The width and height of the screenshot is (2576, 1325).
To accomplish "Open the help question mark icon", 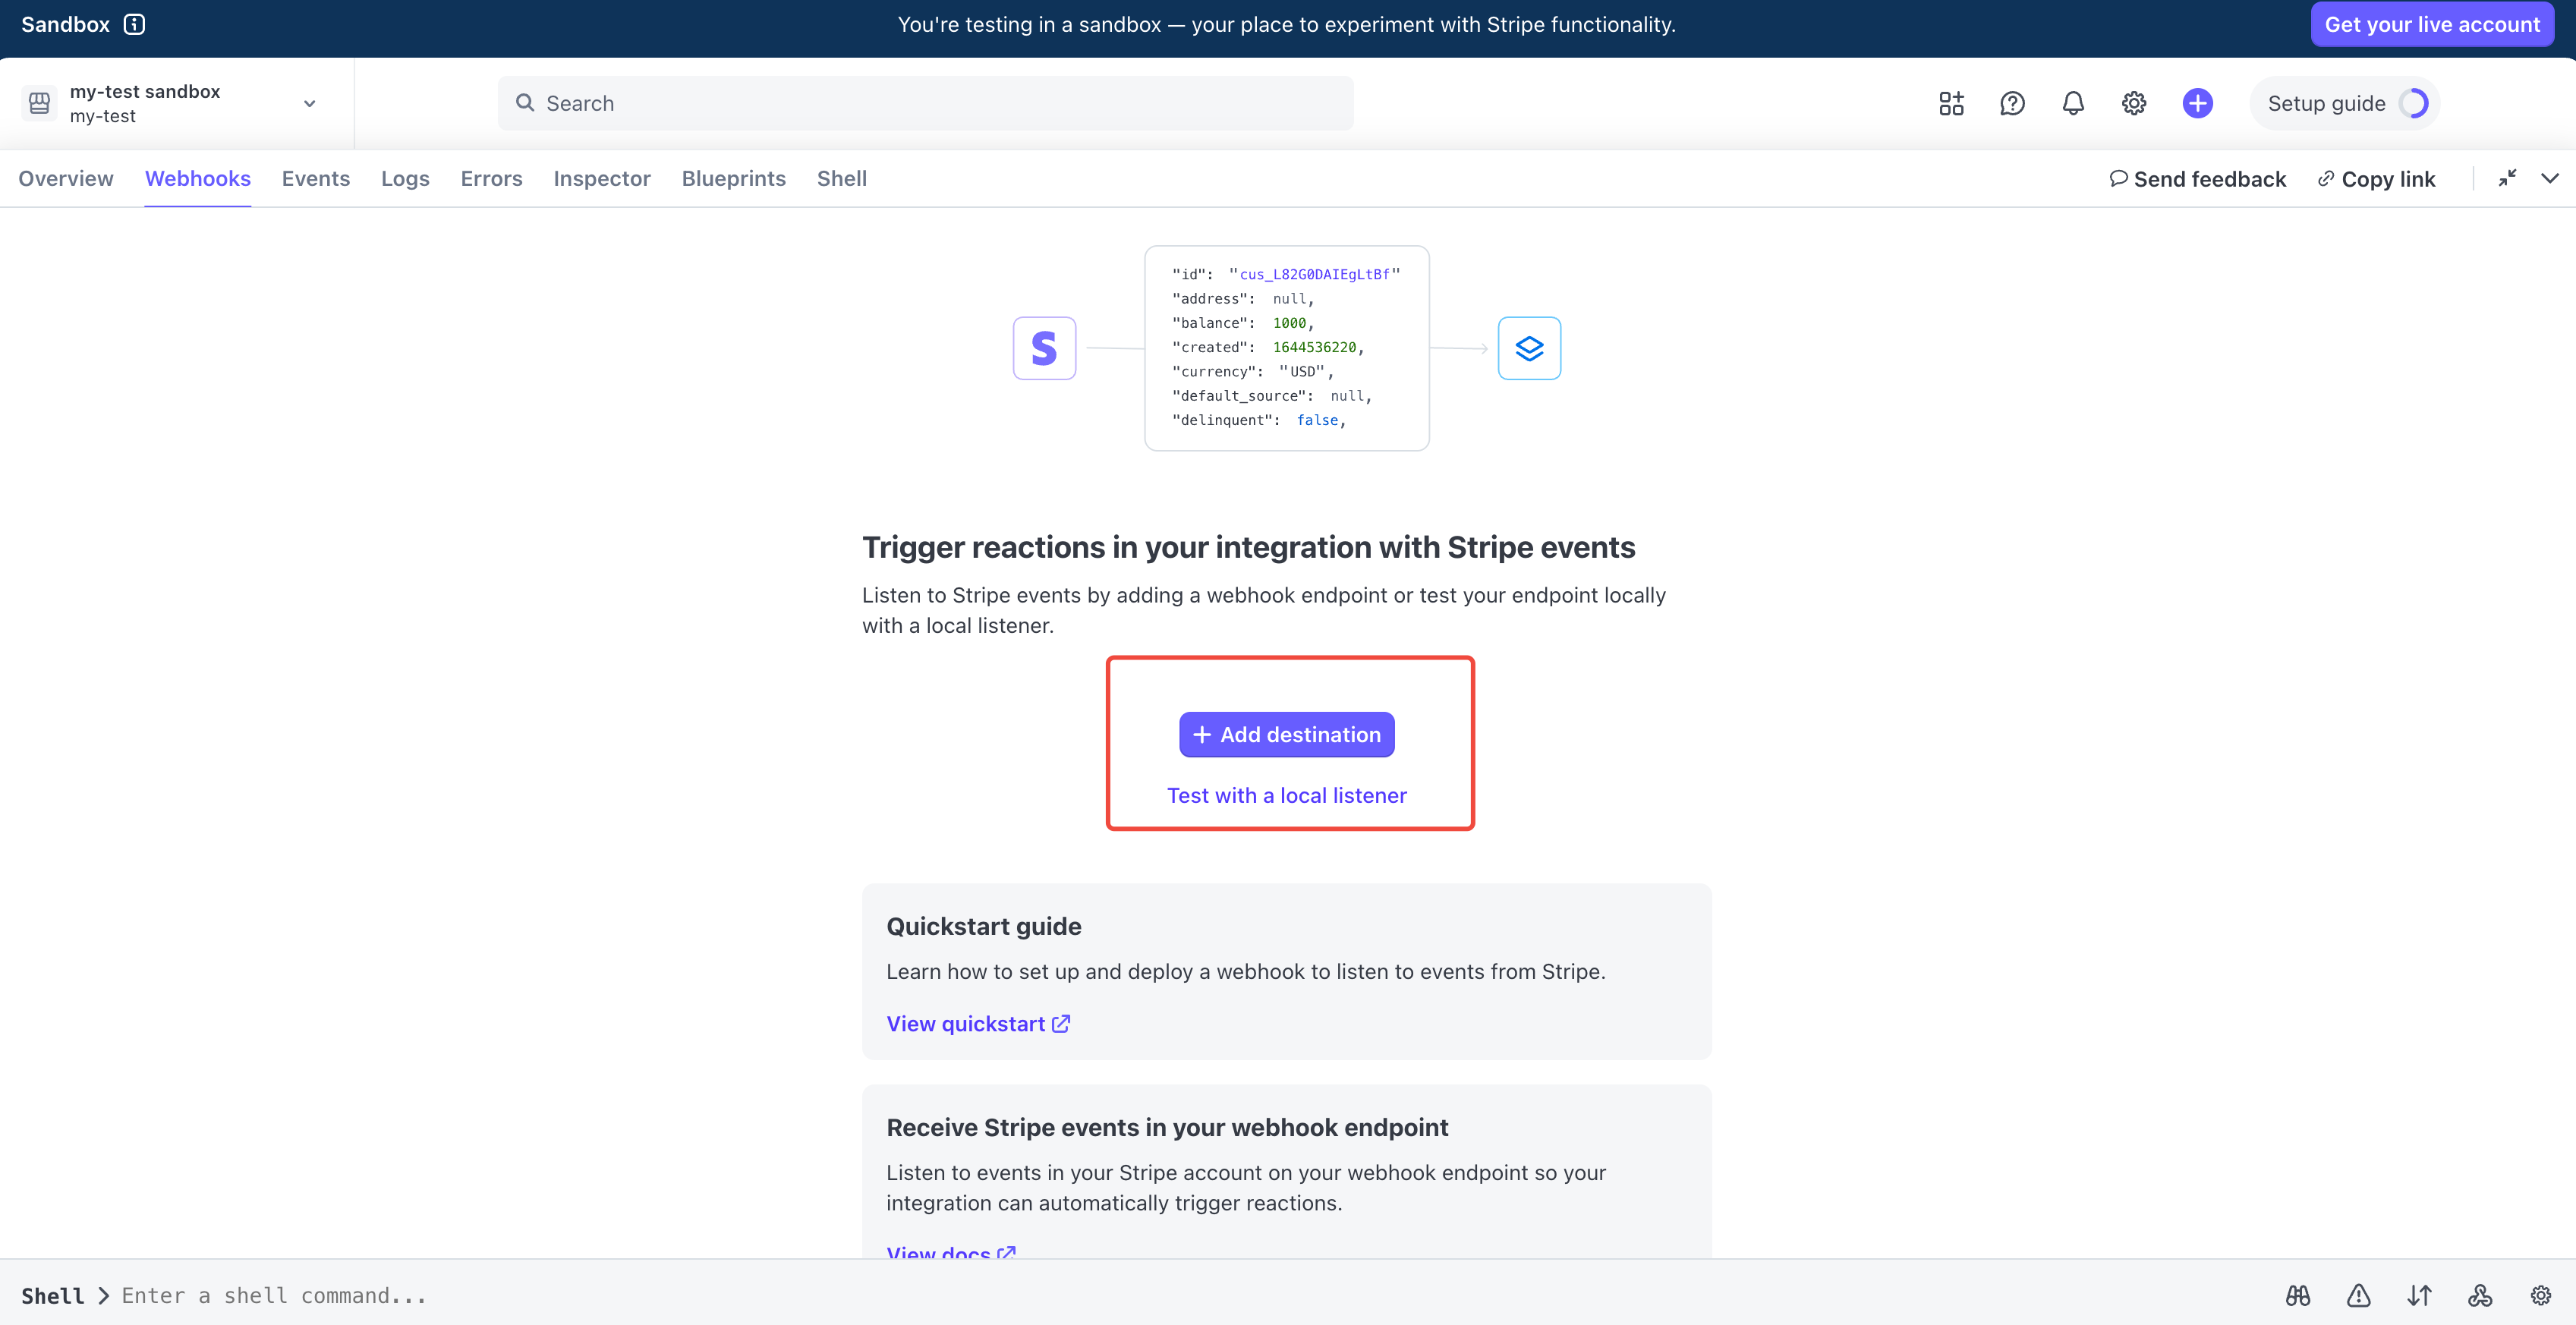I will click(2012, 103).
